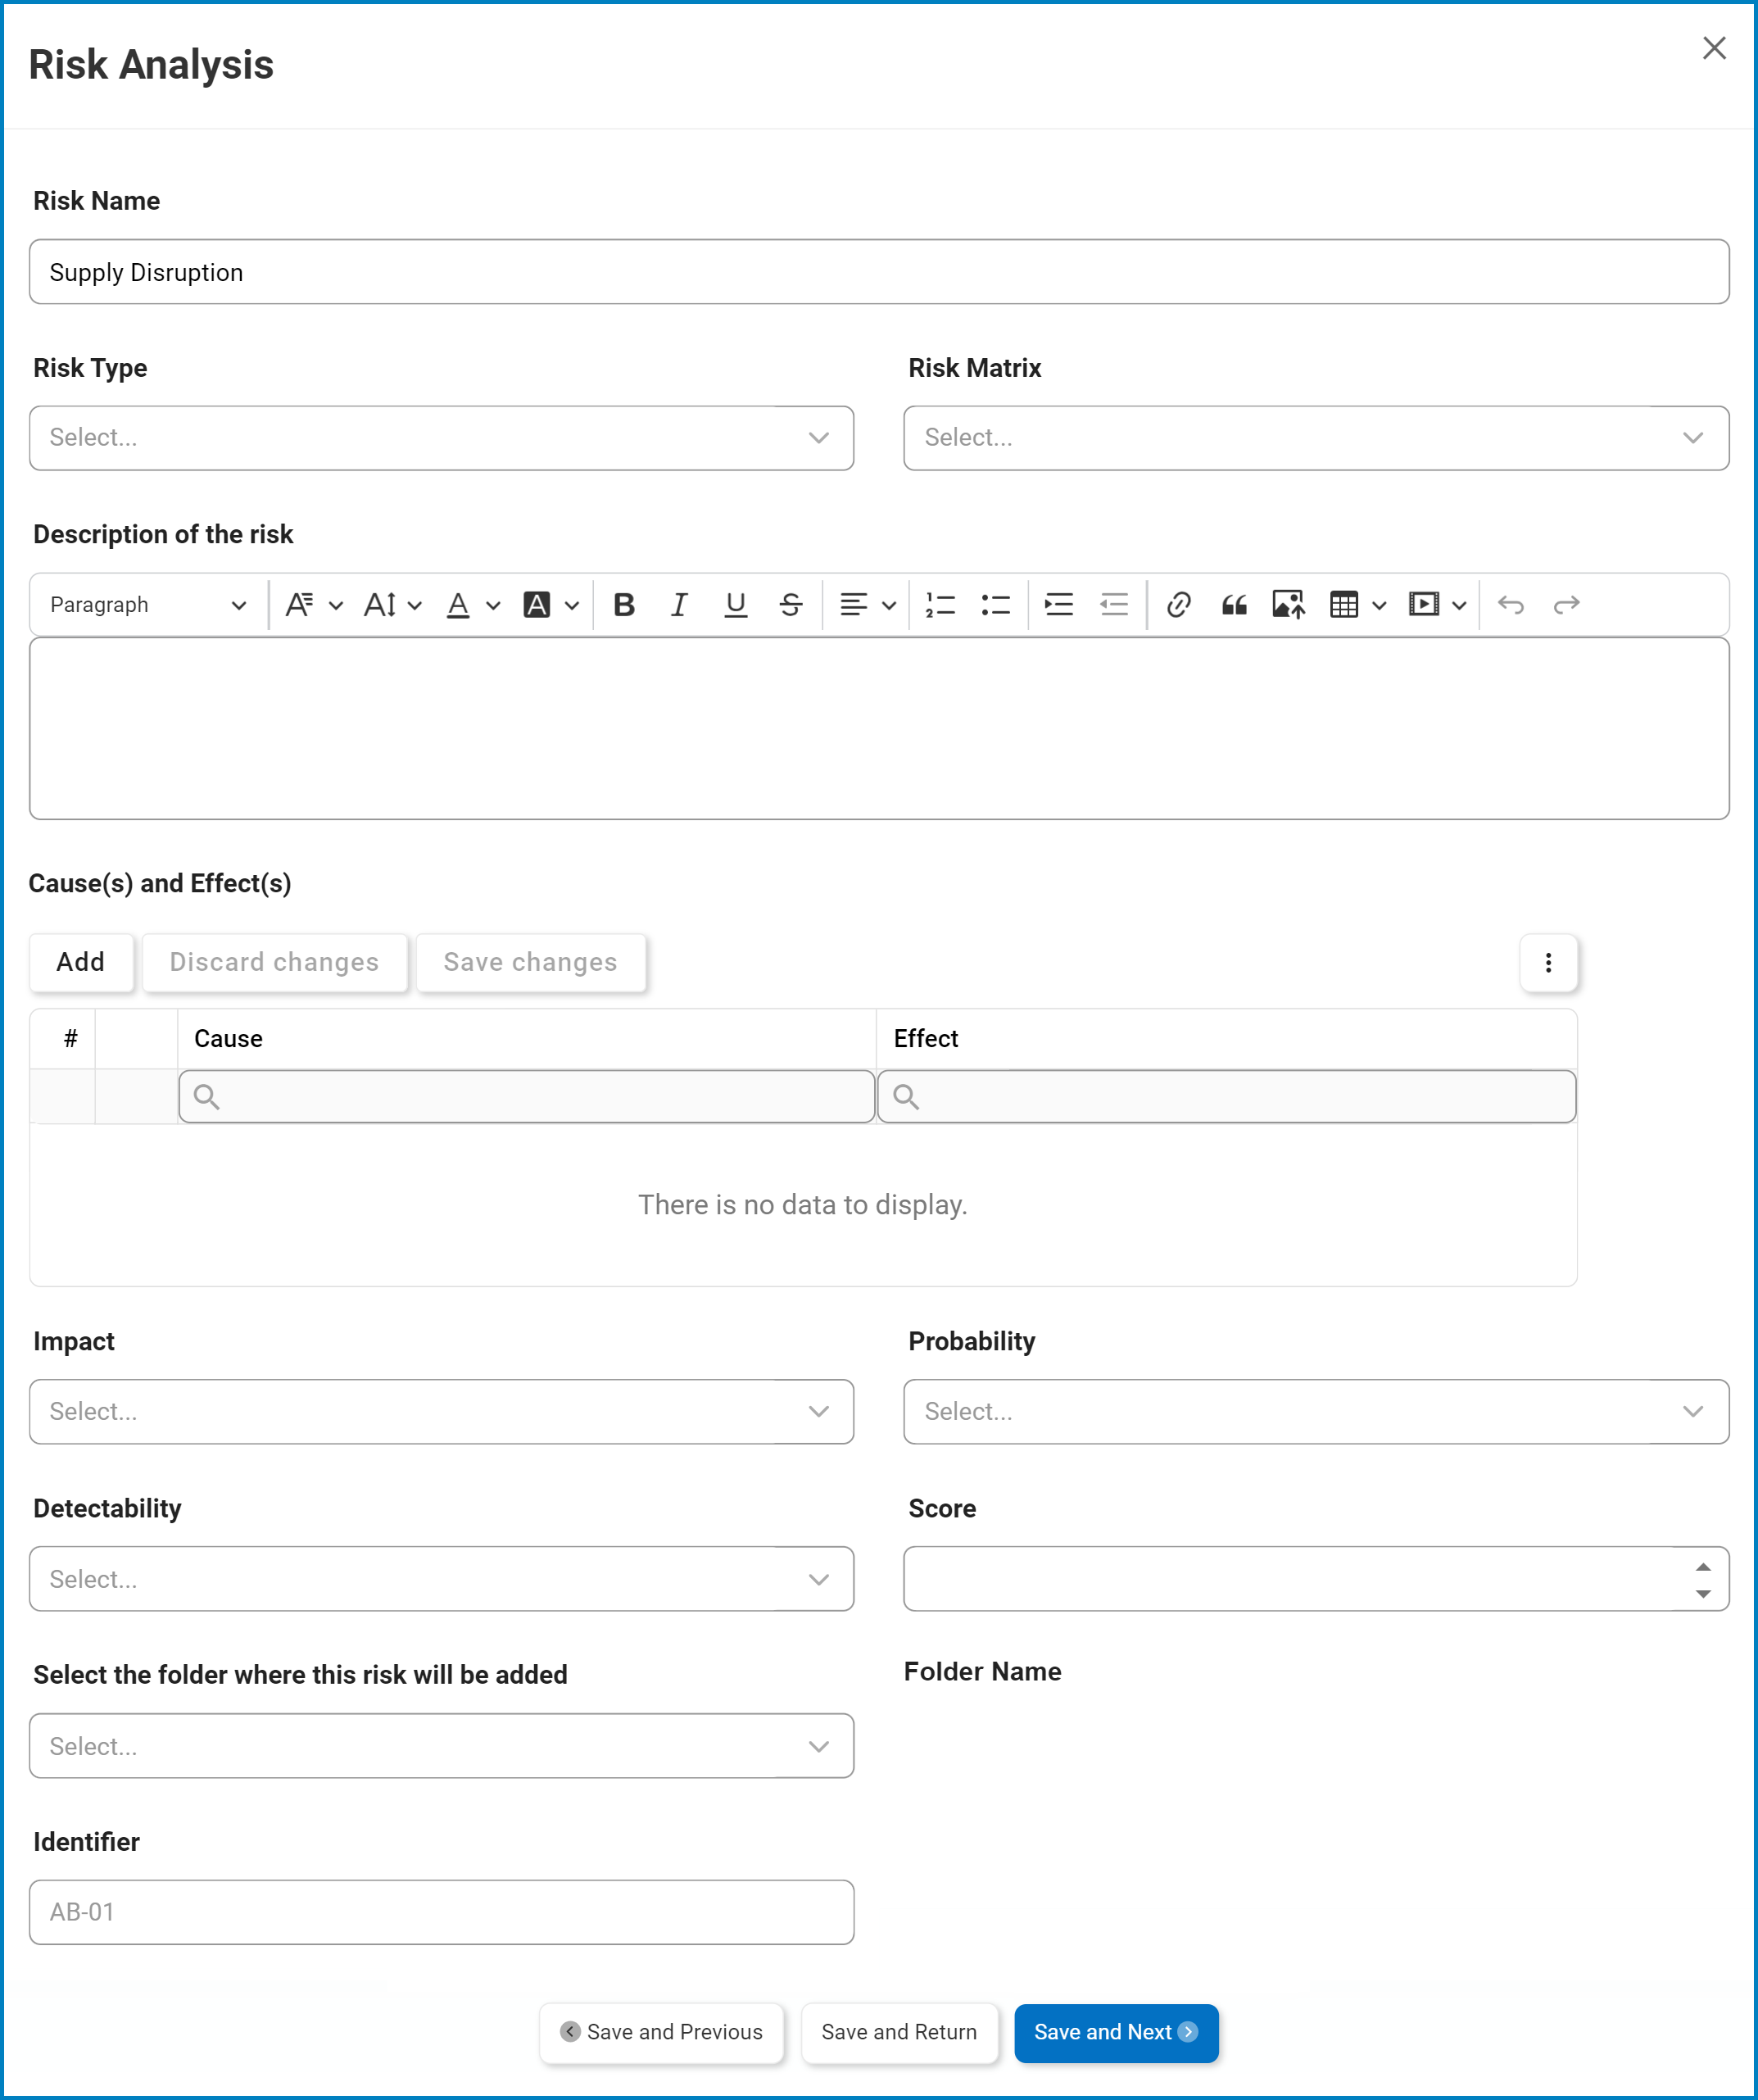Viewport: 1758px width, 2100px height.
Task: Click the Score numeric field
Action: (x=1316, y=1579)
